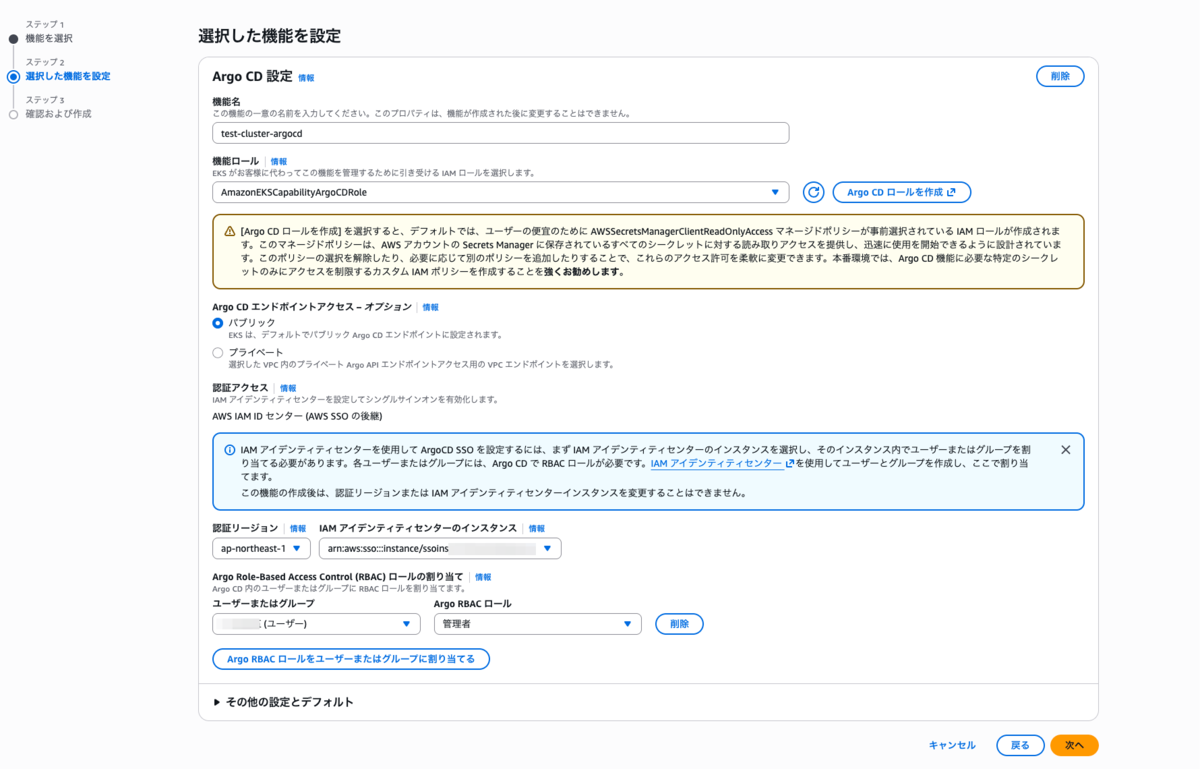Click 情報 link beside Argo CD エンドポイントアクセス
The height and width of the screenshot is (769, 1200).
[x=430, y=307]
